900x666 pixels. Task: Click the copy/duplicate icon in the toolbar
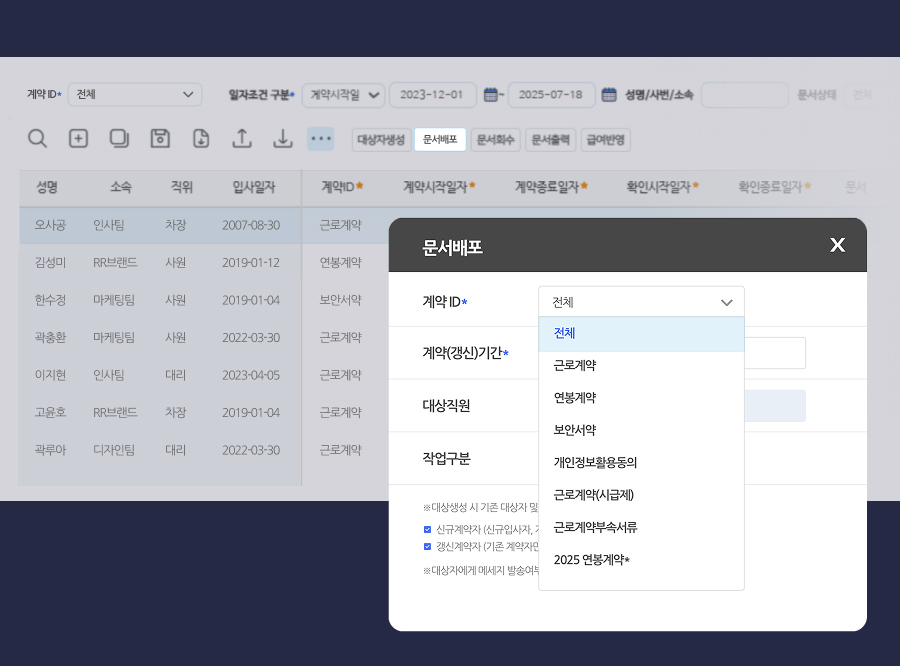tap(119, 138)
